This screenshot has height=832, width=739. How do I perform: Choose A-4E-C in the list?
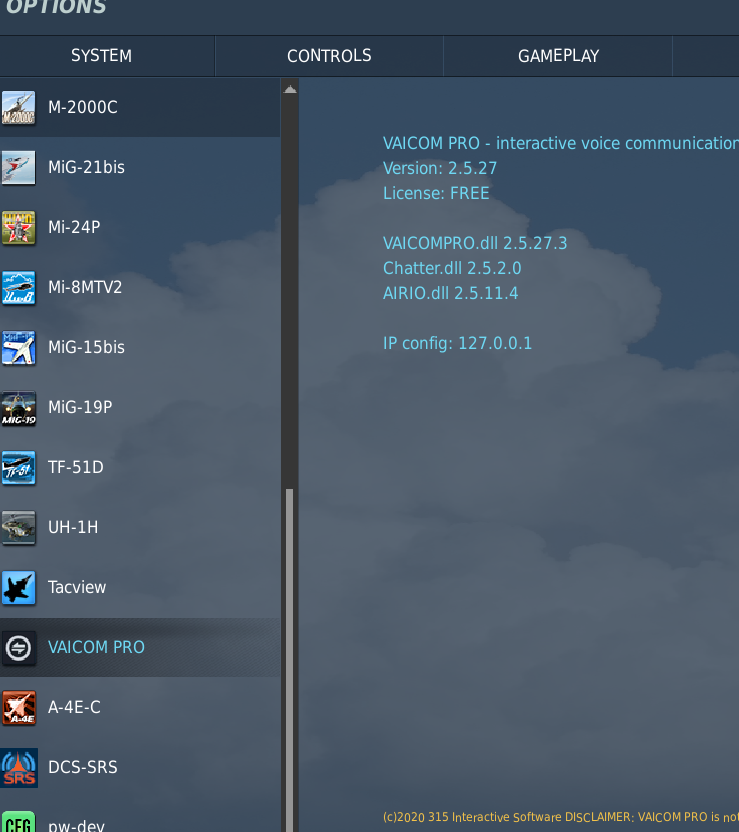point(140,707)
